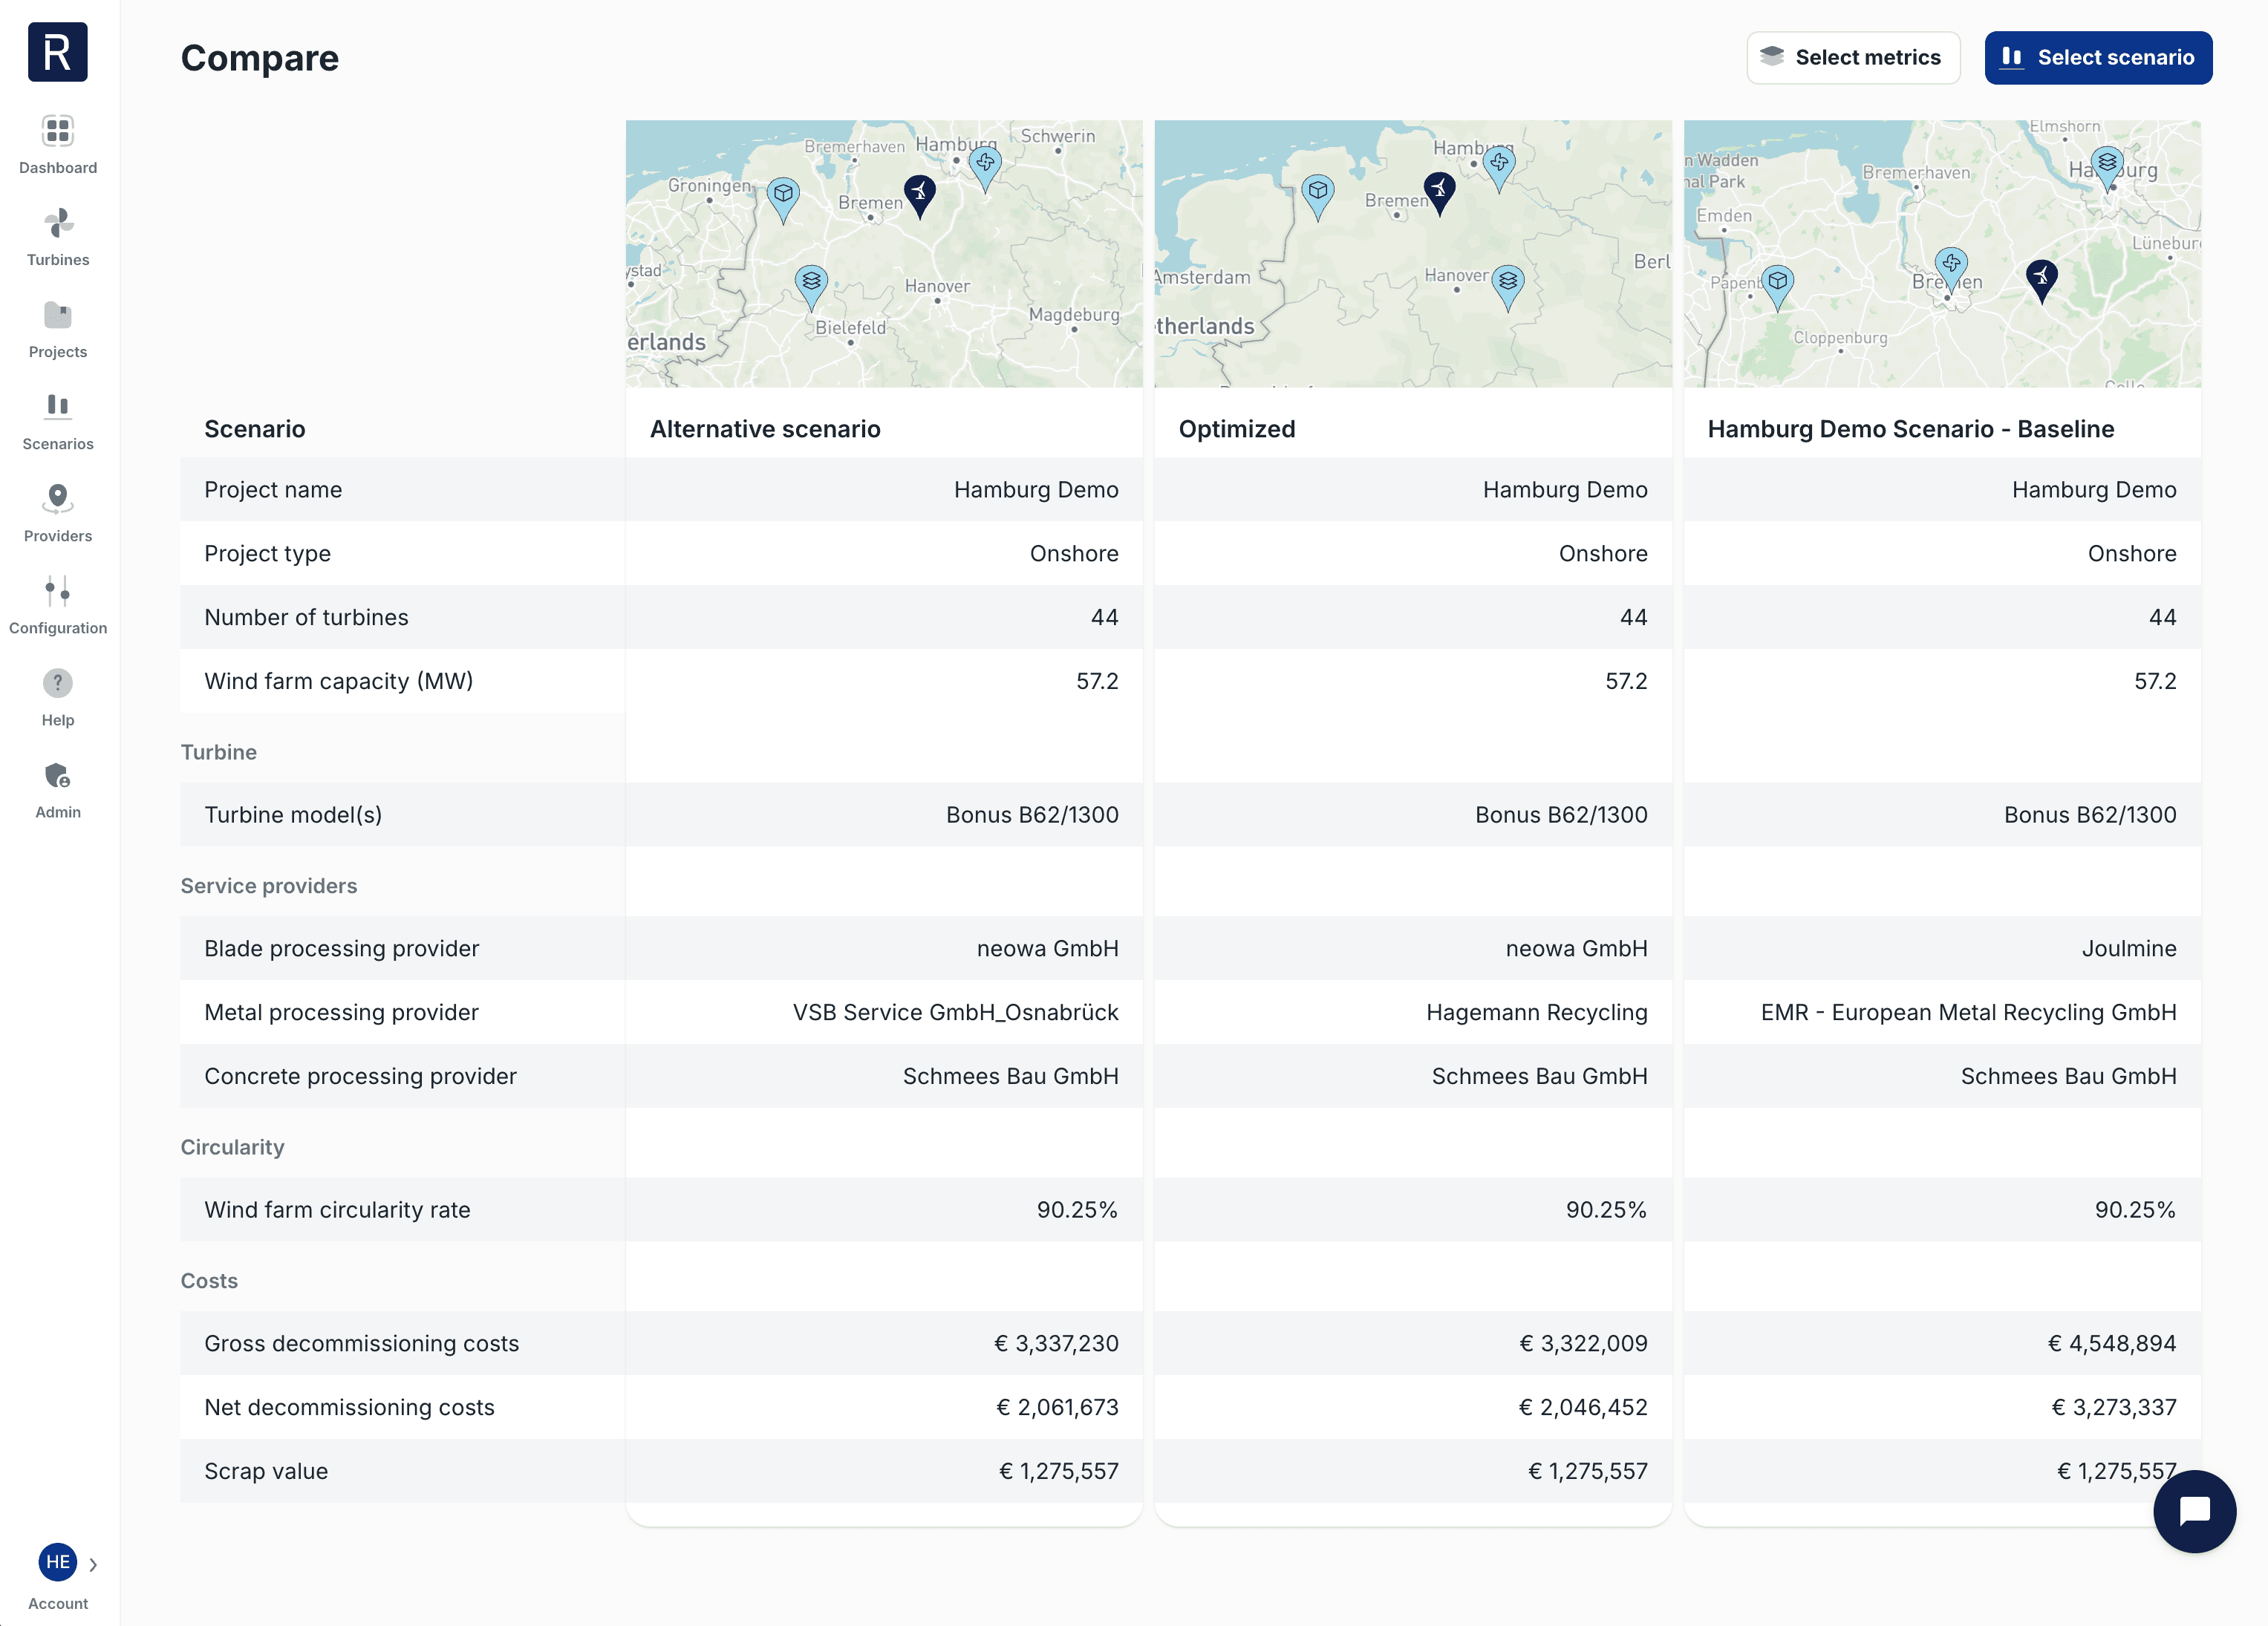
Task: Open Providers from sidebar
Action: tap(58, 499)
